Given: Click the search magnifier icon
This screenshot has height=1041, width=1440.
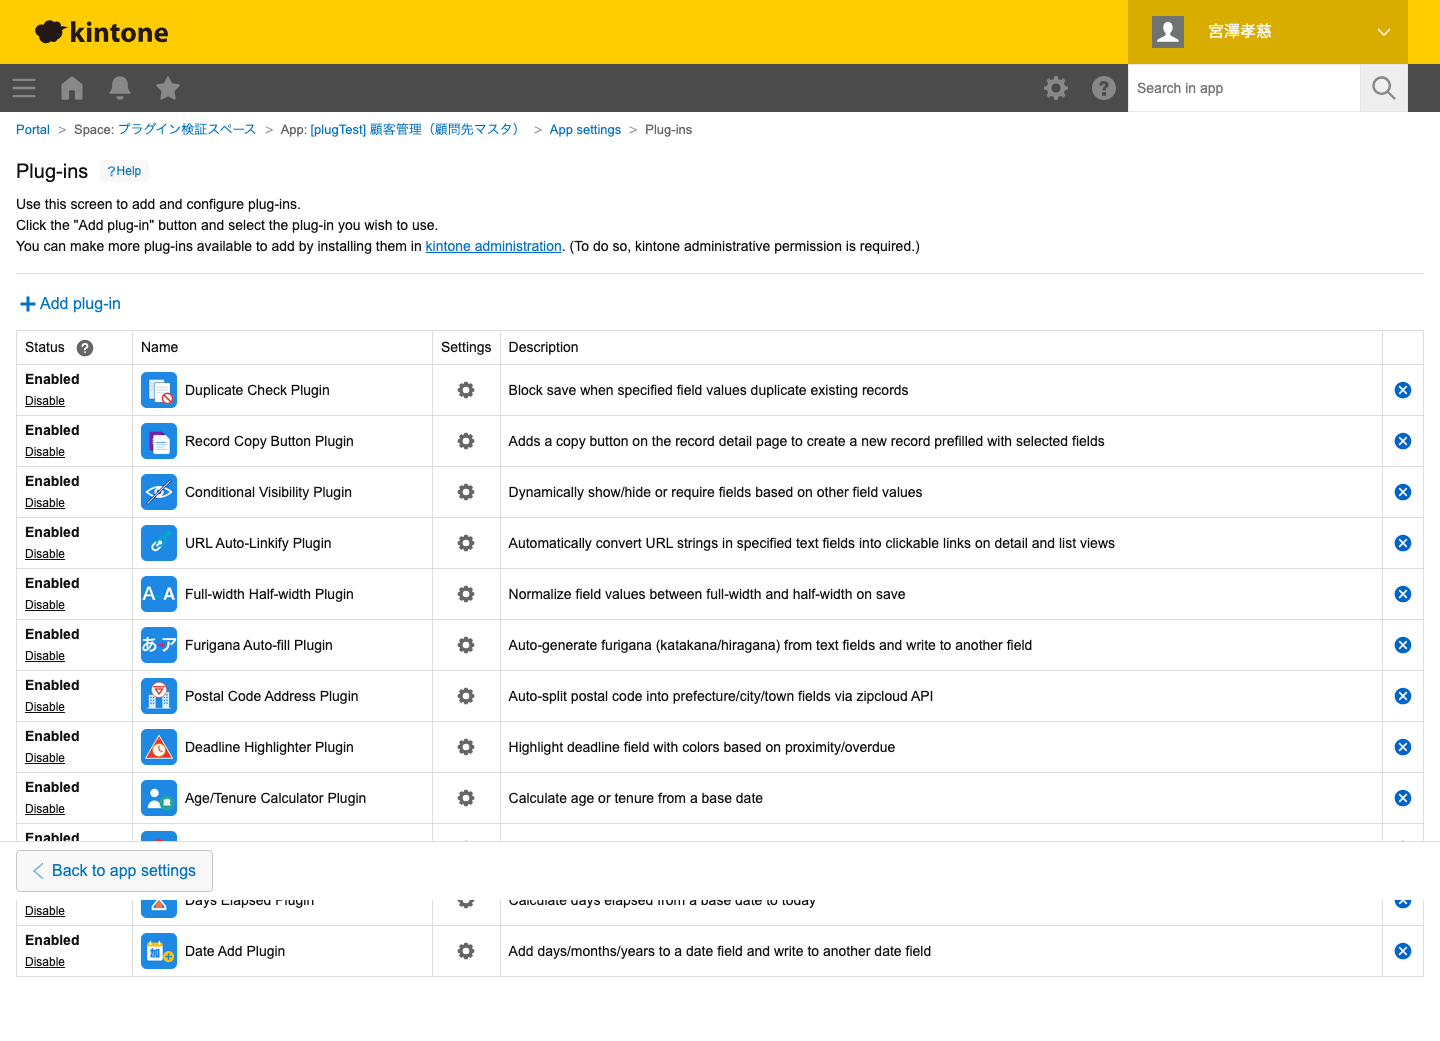Looking at the screenshot, I should pos(1384,88).
